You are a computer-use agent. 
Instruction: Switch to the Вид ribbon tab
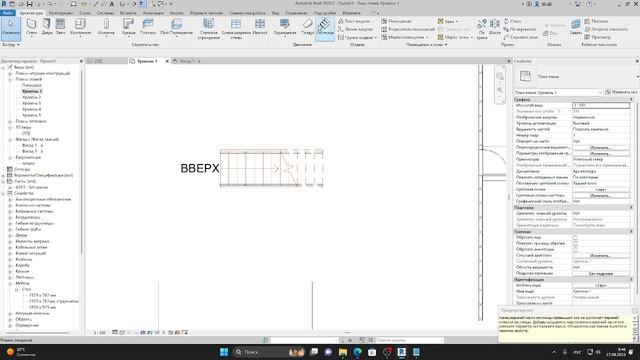click(x=276, y=13)
